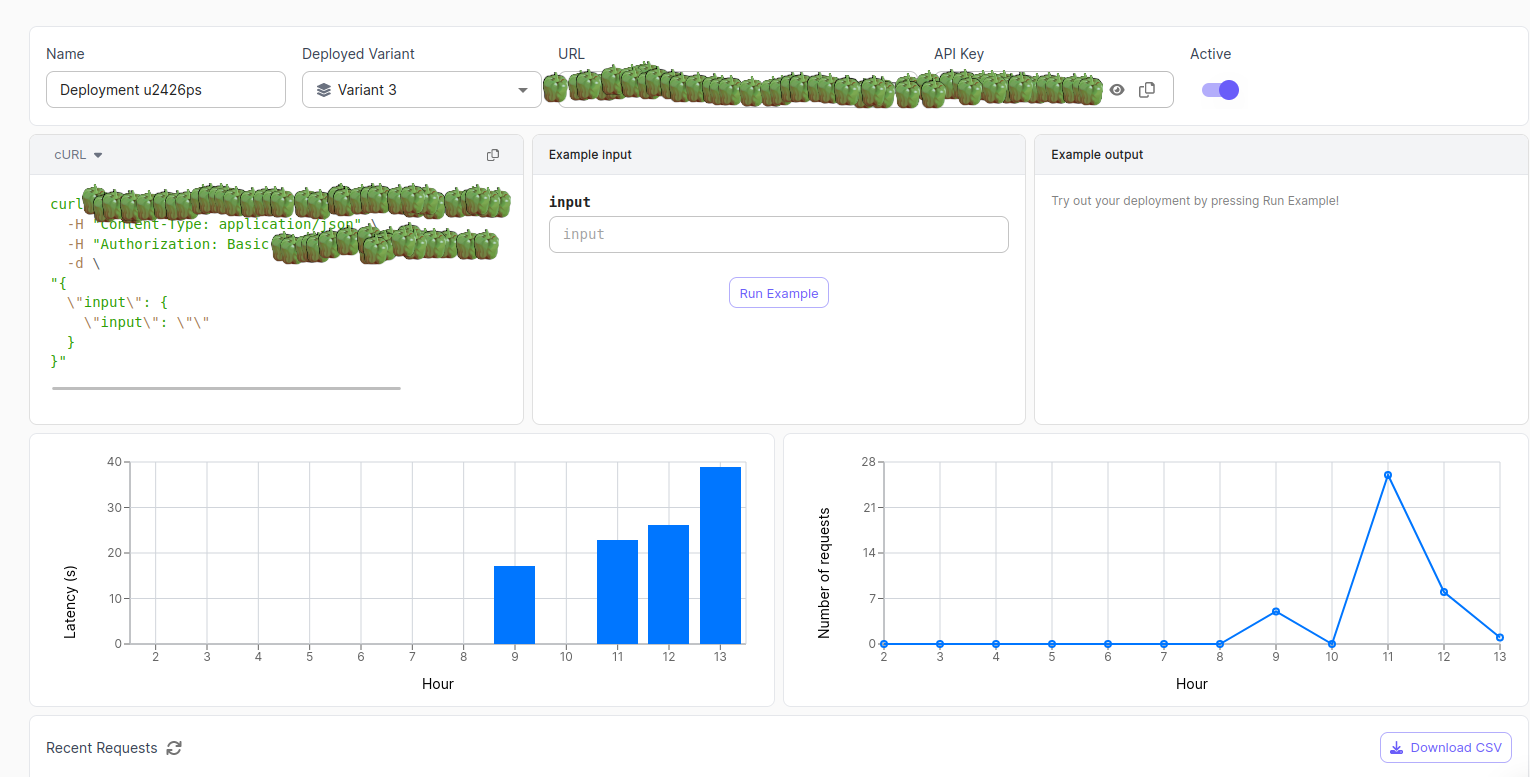Select the hour 12 latency bar
1530x777 pixels.
point(668,584)
